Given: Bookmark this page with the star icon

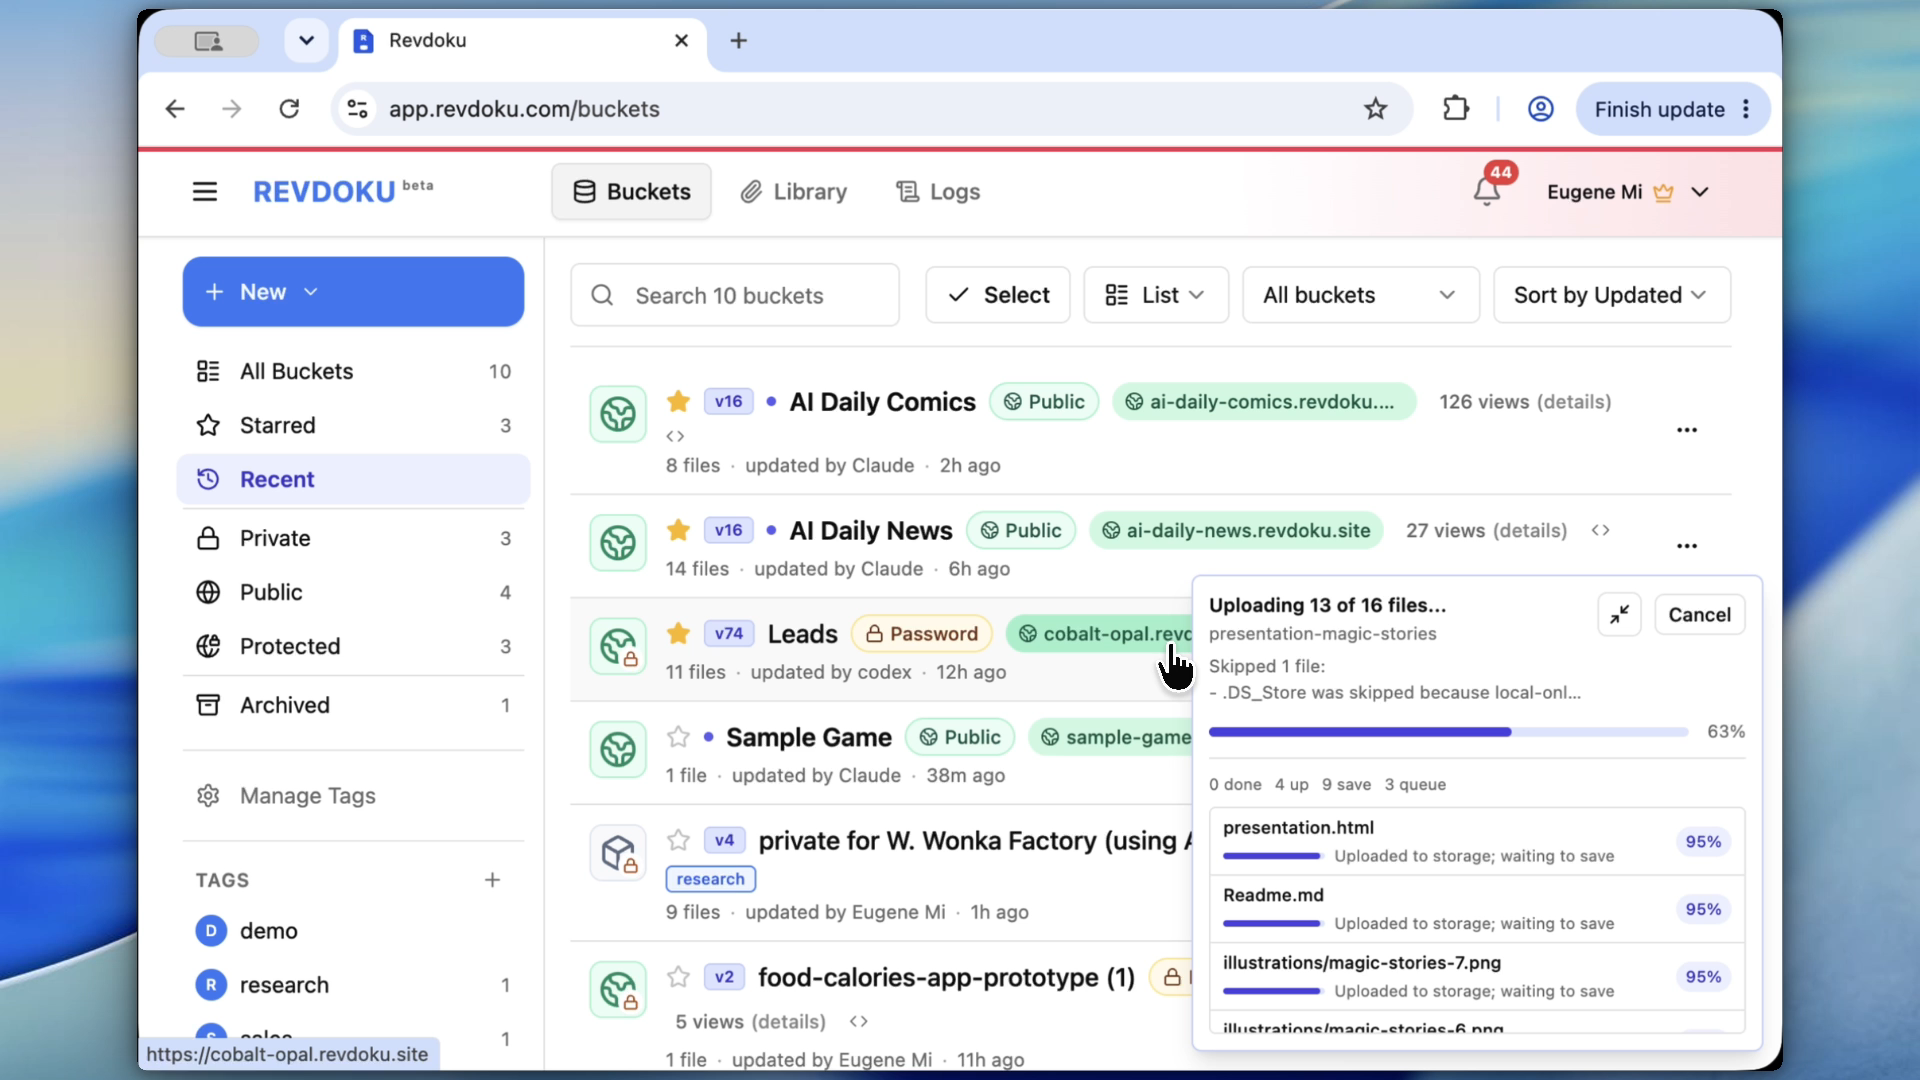Looking at the screenshot, I should [x=1376, y=109].
